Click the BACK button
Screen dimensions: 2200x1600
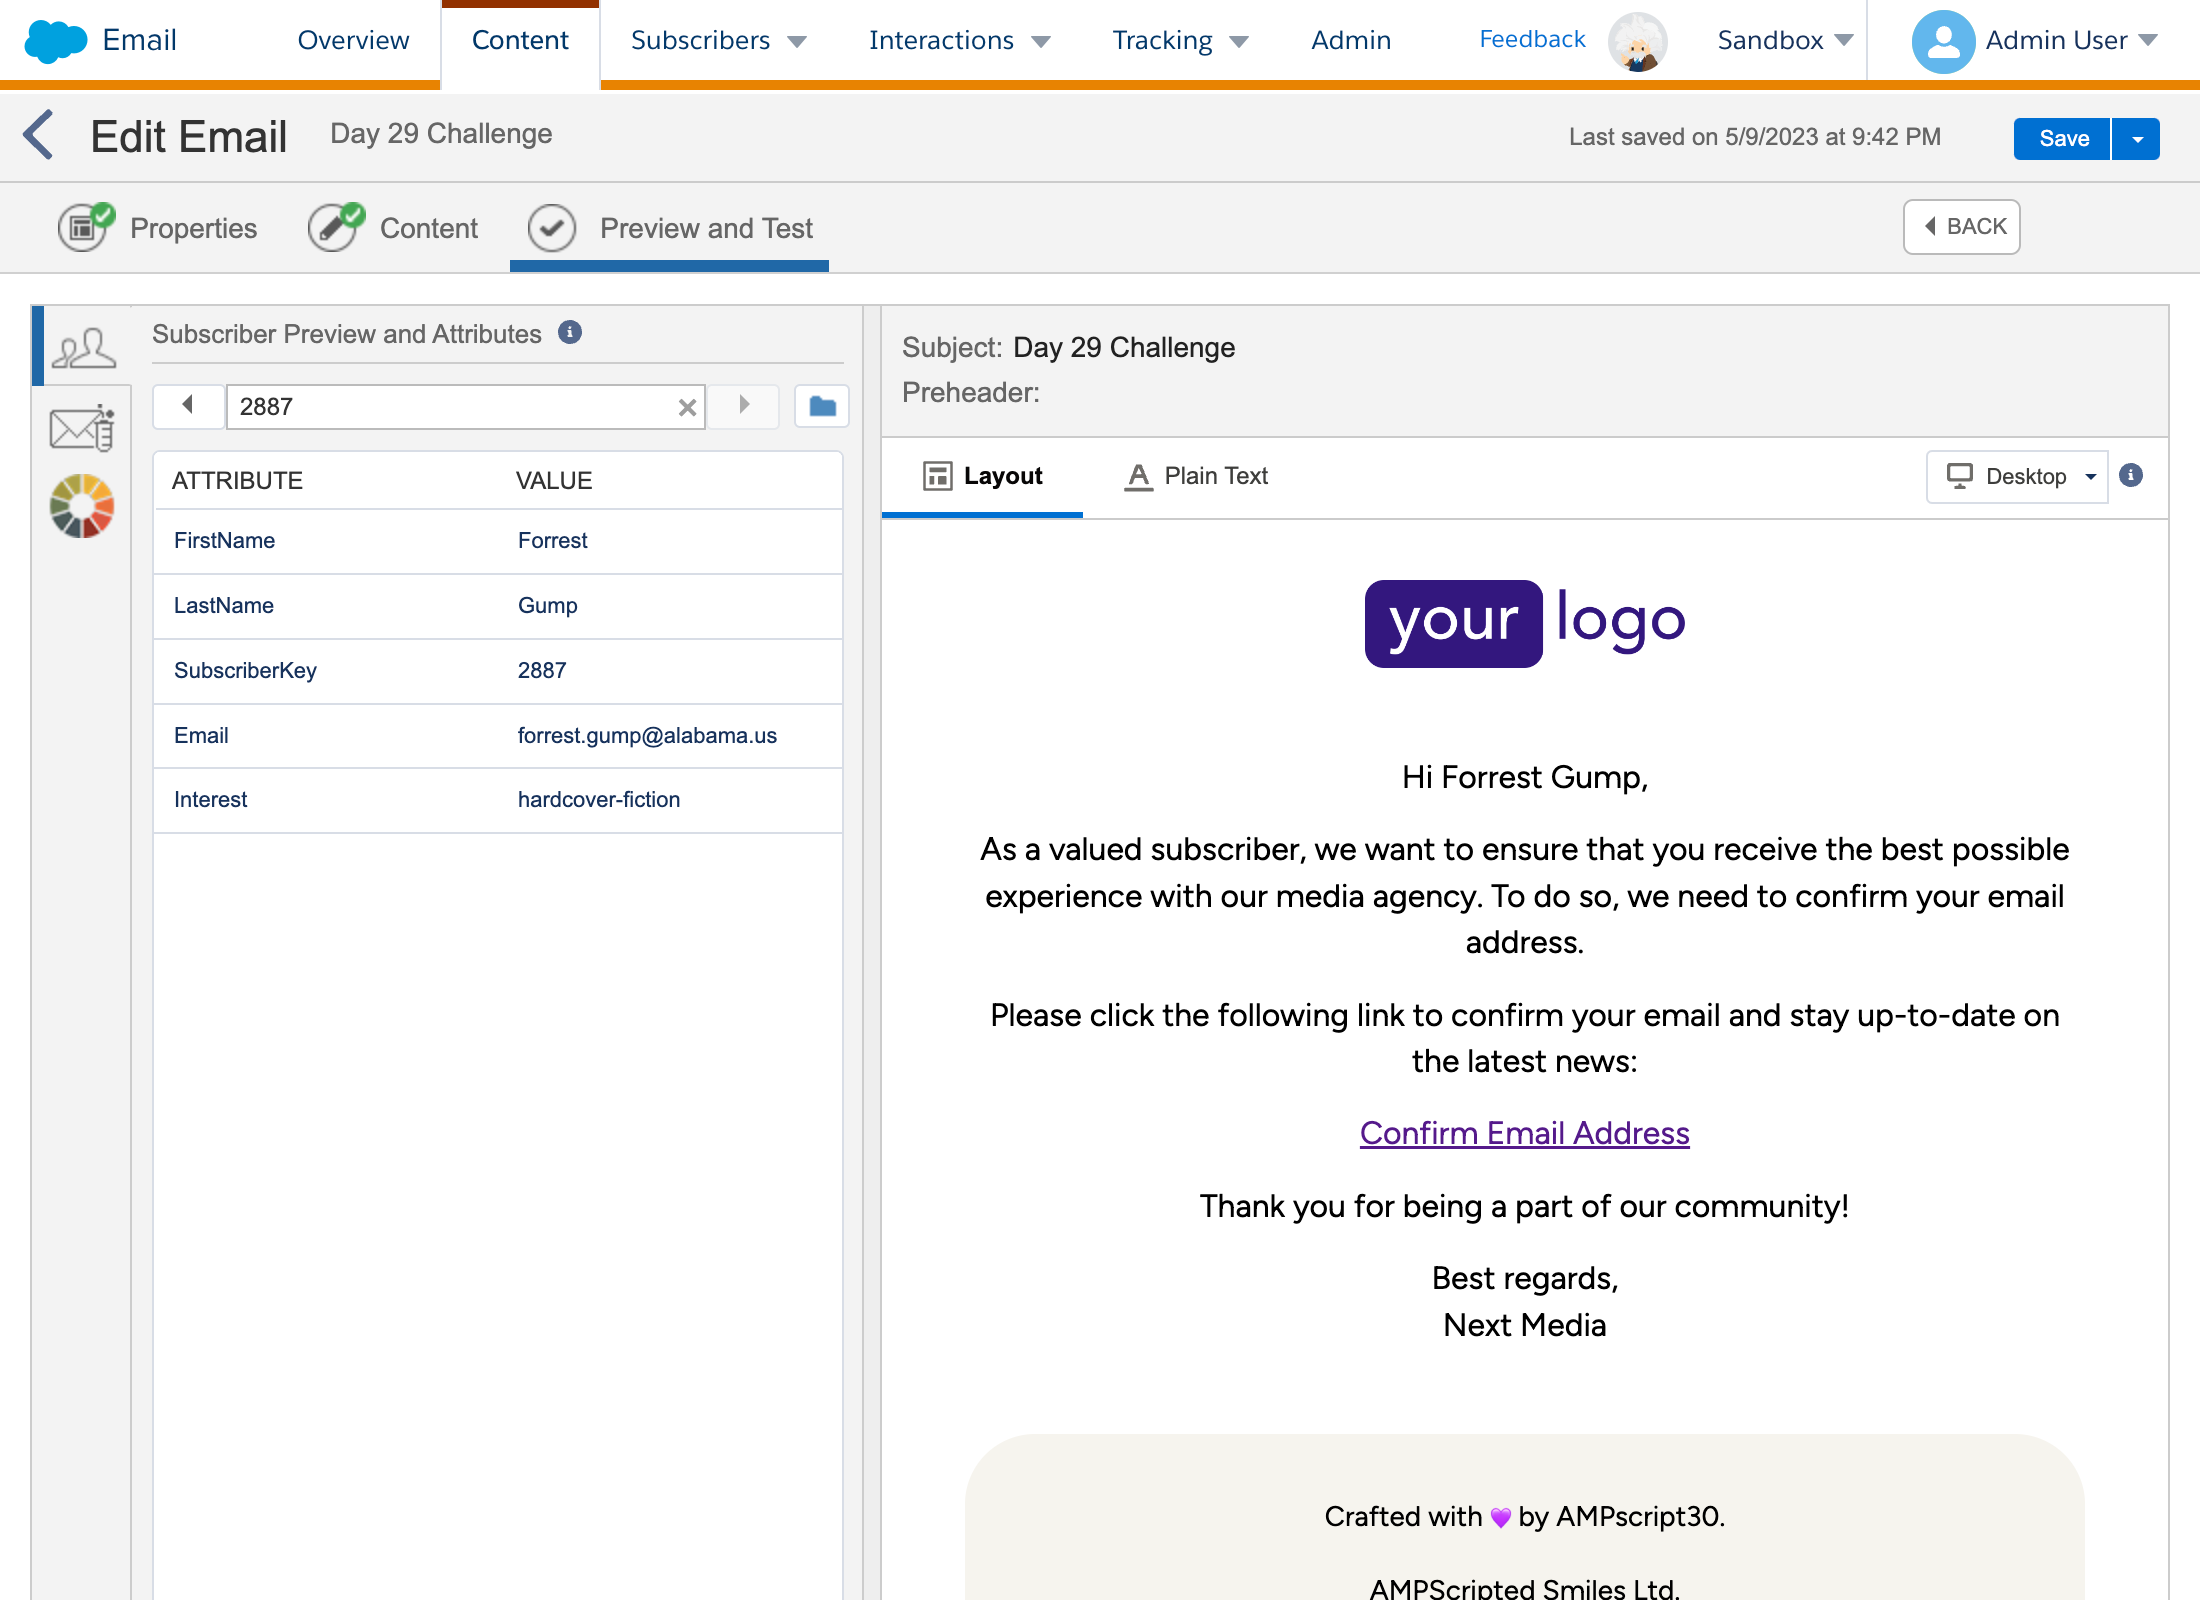pos(1962,227)
